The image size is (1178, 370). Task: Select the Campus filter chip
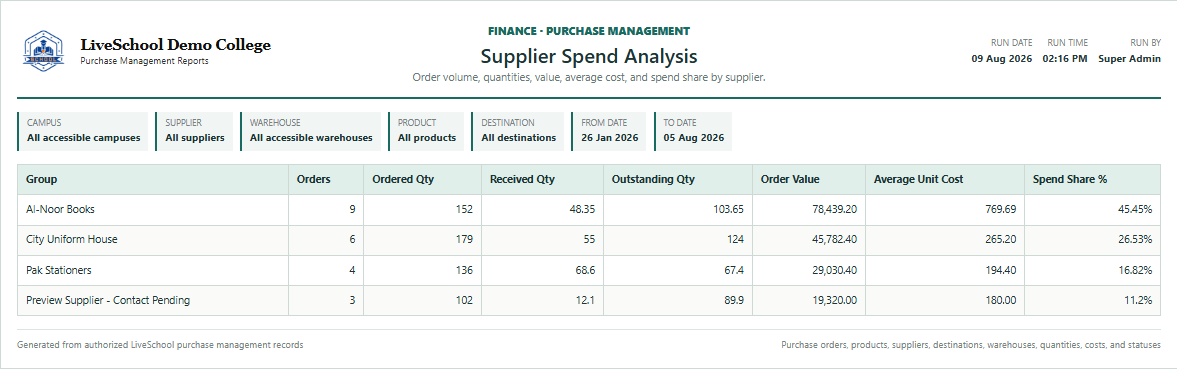tap(83, 131)
